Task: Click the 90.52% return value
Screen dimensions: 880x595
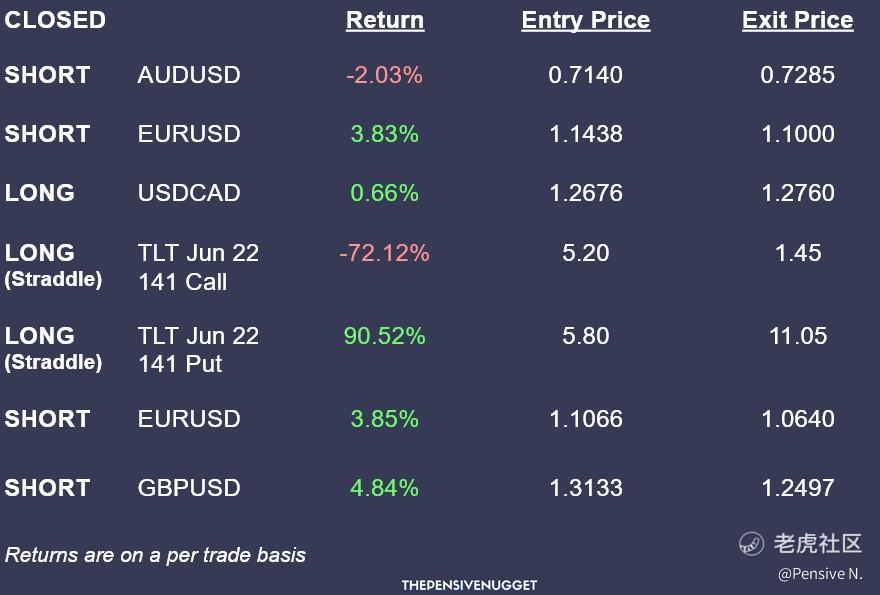Action: [384, 336]
